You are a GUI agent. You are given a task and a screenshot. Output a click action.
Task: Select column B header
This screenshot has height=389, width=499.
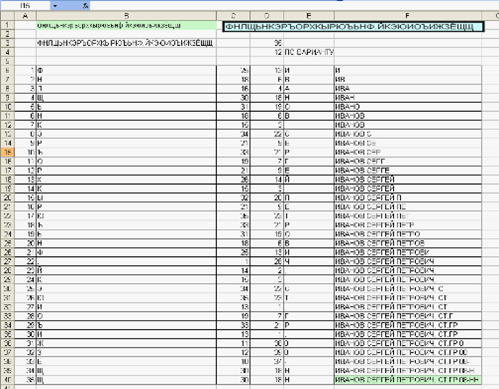126,16
